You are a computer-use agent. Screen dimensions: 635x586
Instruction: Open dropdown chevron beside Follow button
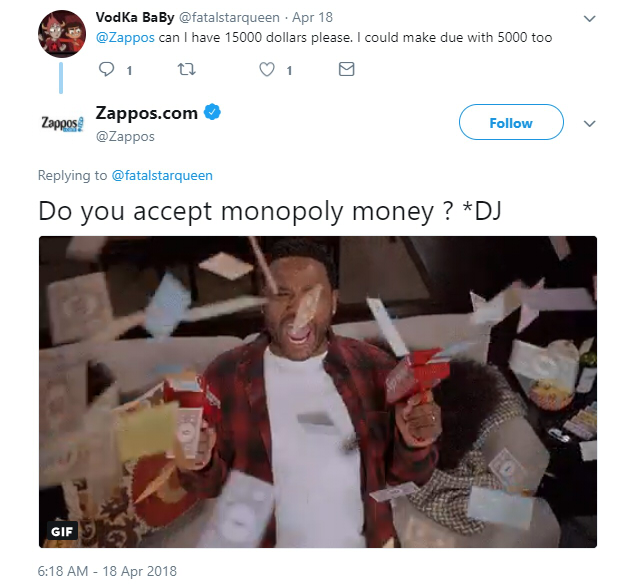pos(589,123)
